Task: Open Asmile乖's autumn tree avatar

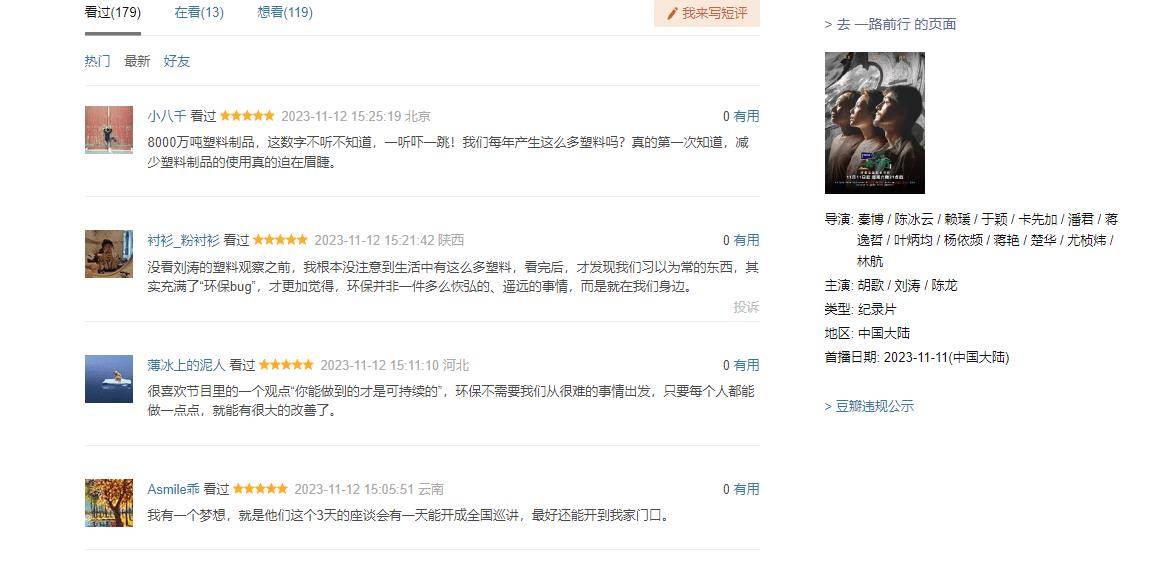Action: [x=109, y=502]
